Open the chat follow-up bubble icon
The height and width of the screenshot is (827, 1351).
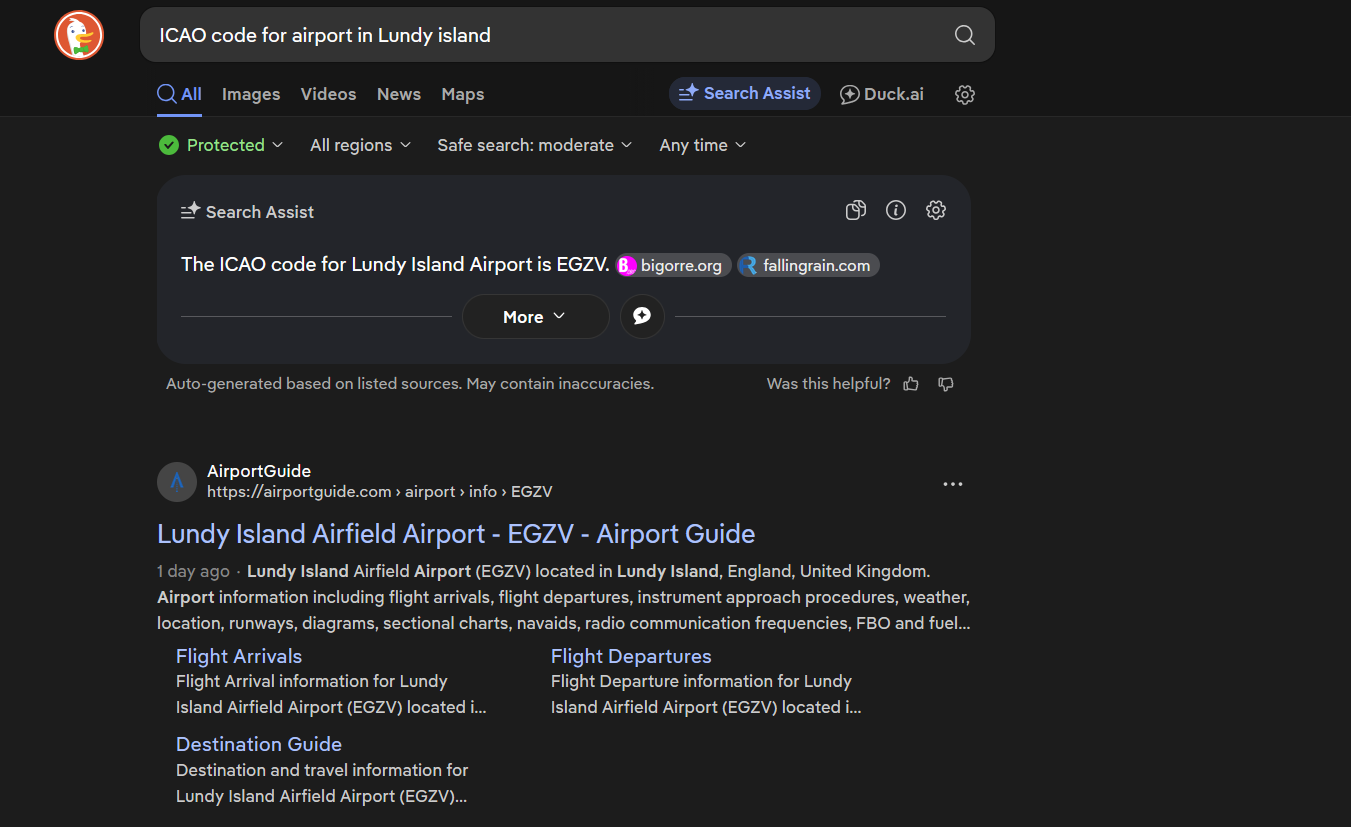coord(642,317)
